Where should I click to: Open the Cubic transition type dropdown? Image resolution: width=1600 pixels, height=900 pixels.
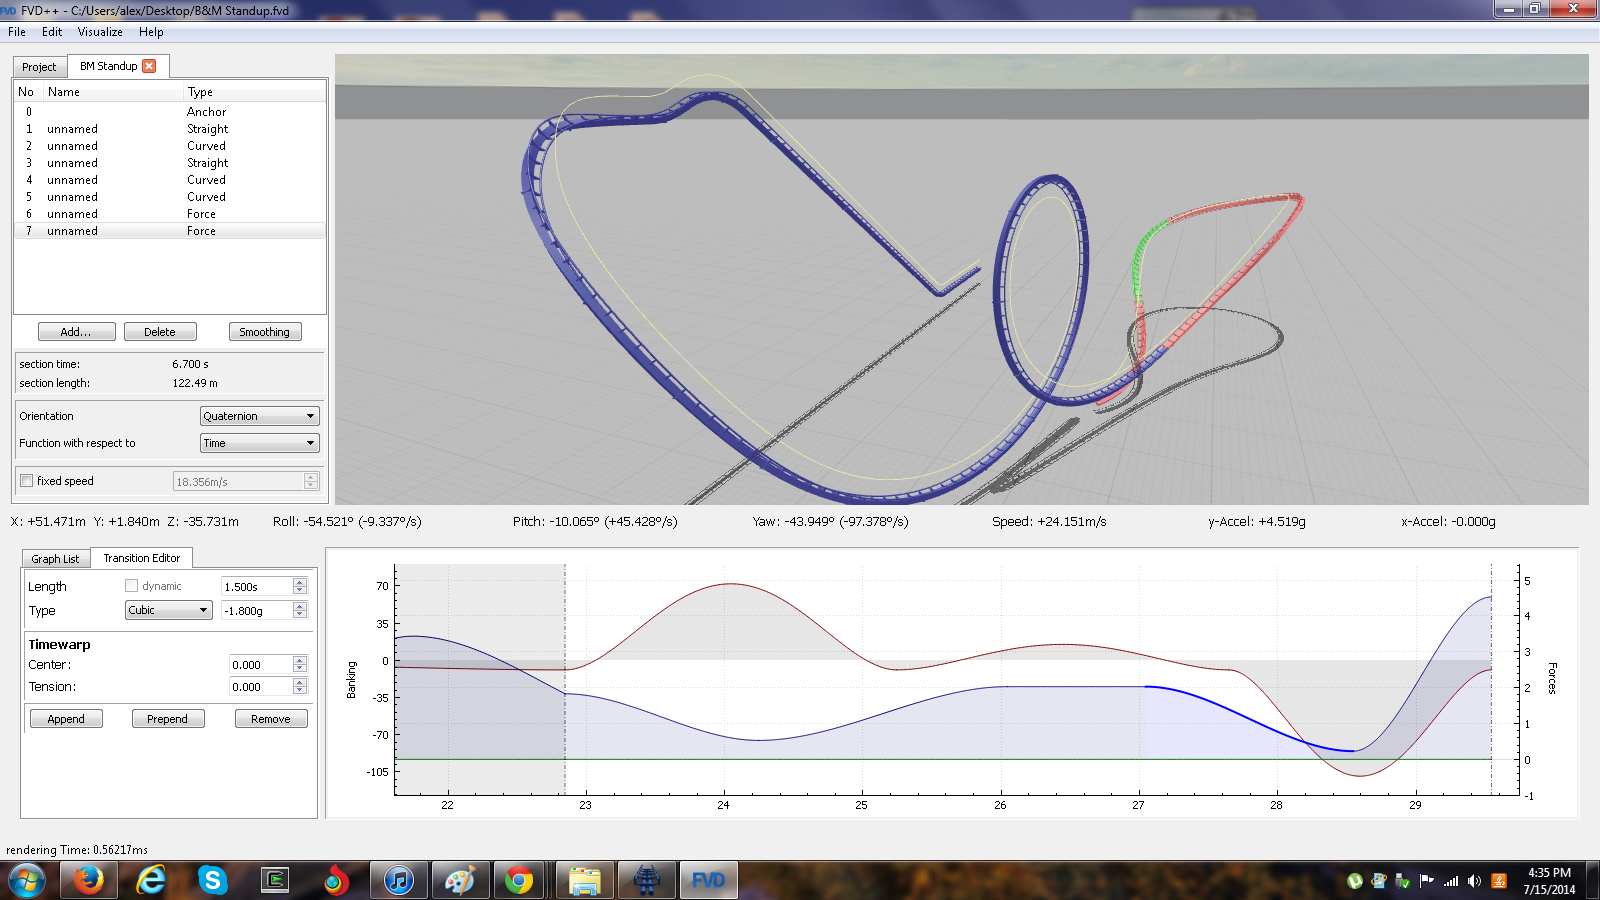[168, 610]
